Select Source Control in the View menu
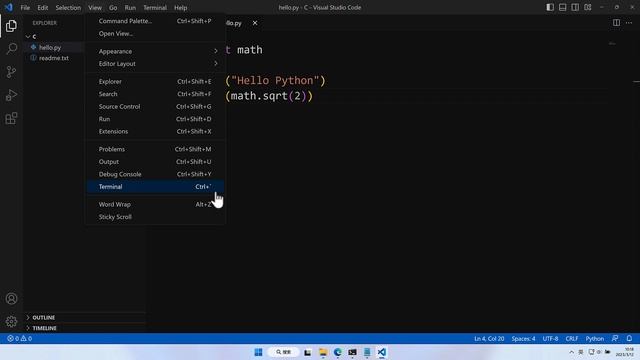This screenshot has width=640, height=360. pos(155,107)
